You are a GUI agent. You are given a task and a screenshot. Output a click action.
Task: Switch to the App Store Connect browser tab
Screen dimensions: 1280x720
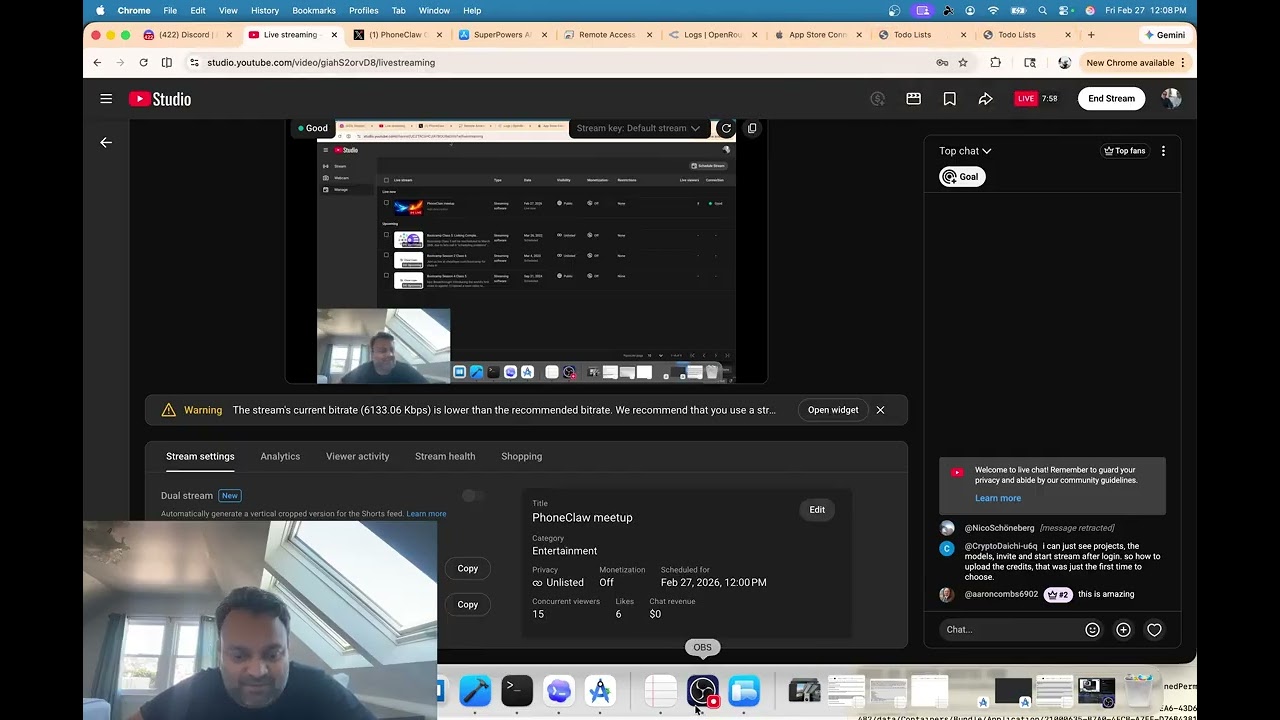(817, 34)
